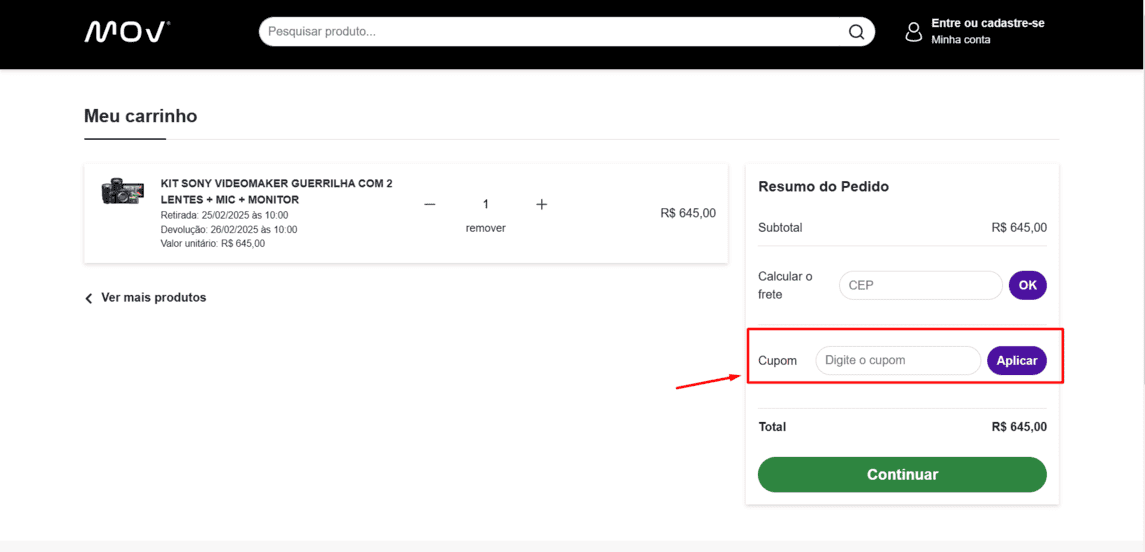Open Minha conta link

click(x=961, y=40)
